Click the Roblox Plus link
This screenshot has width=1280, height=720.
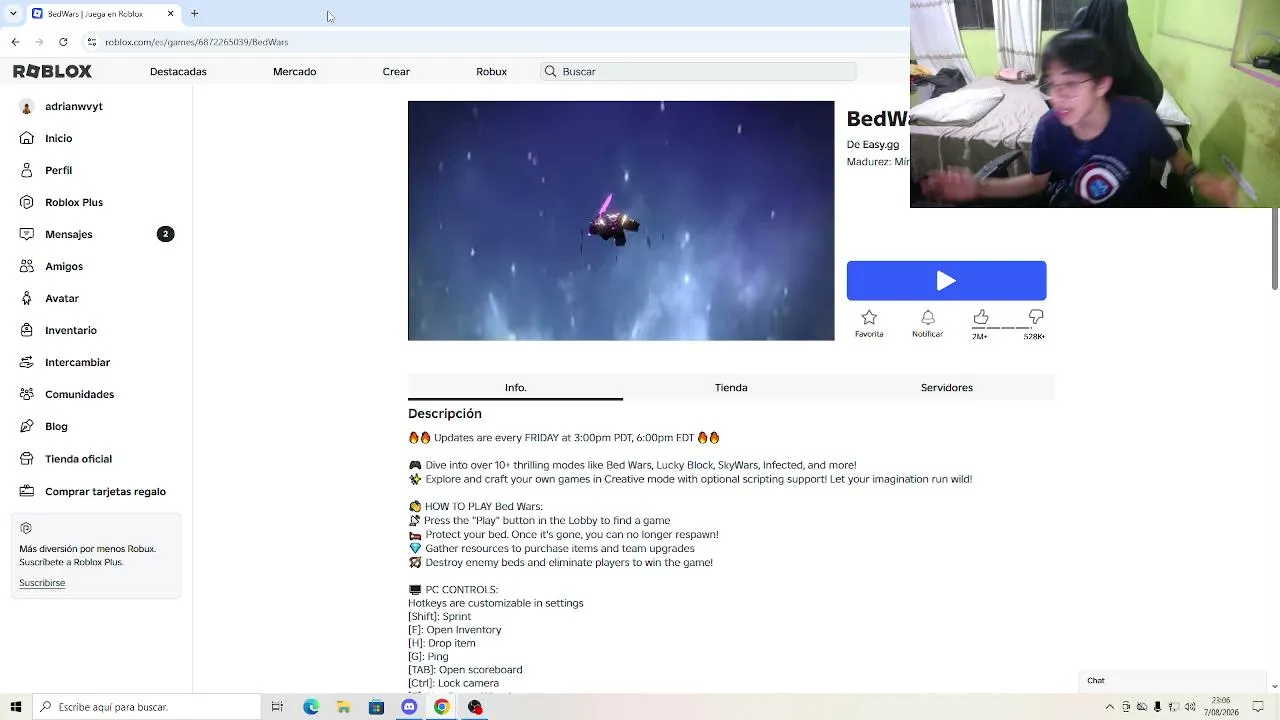tap(74, 202)
